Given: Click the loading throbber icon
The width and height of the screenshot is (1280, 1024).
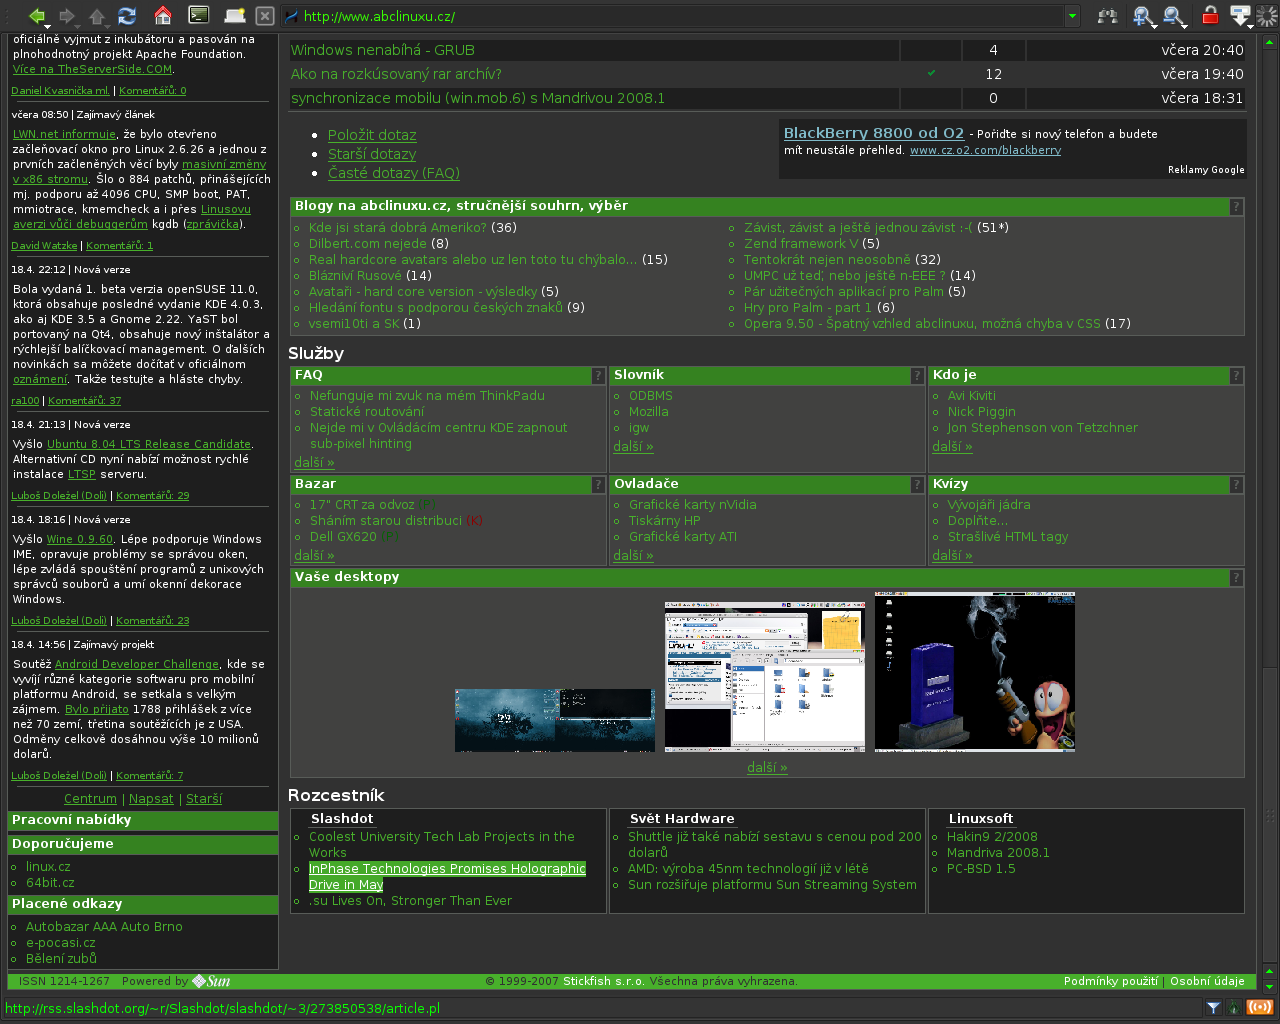Looking at the screenshot, I should coord(1267,16).
